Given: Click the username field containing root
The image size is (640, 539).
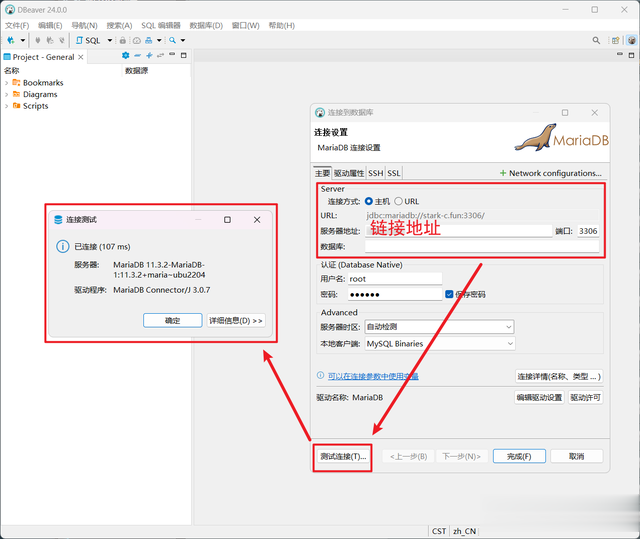Looking at the screenshot, I should [x=395, y=279].
